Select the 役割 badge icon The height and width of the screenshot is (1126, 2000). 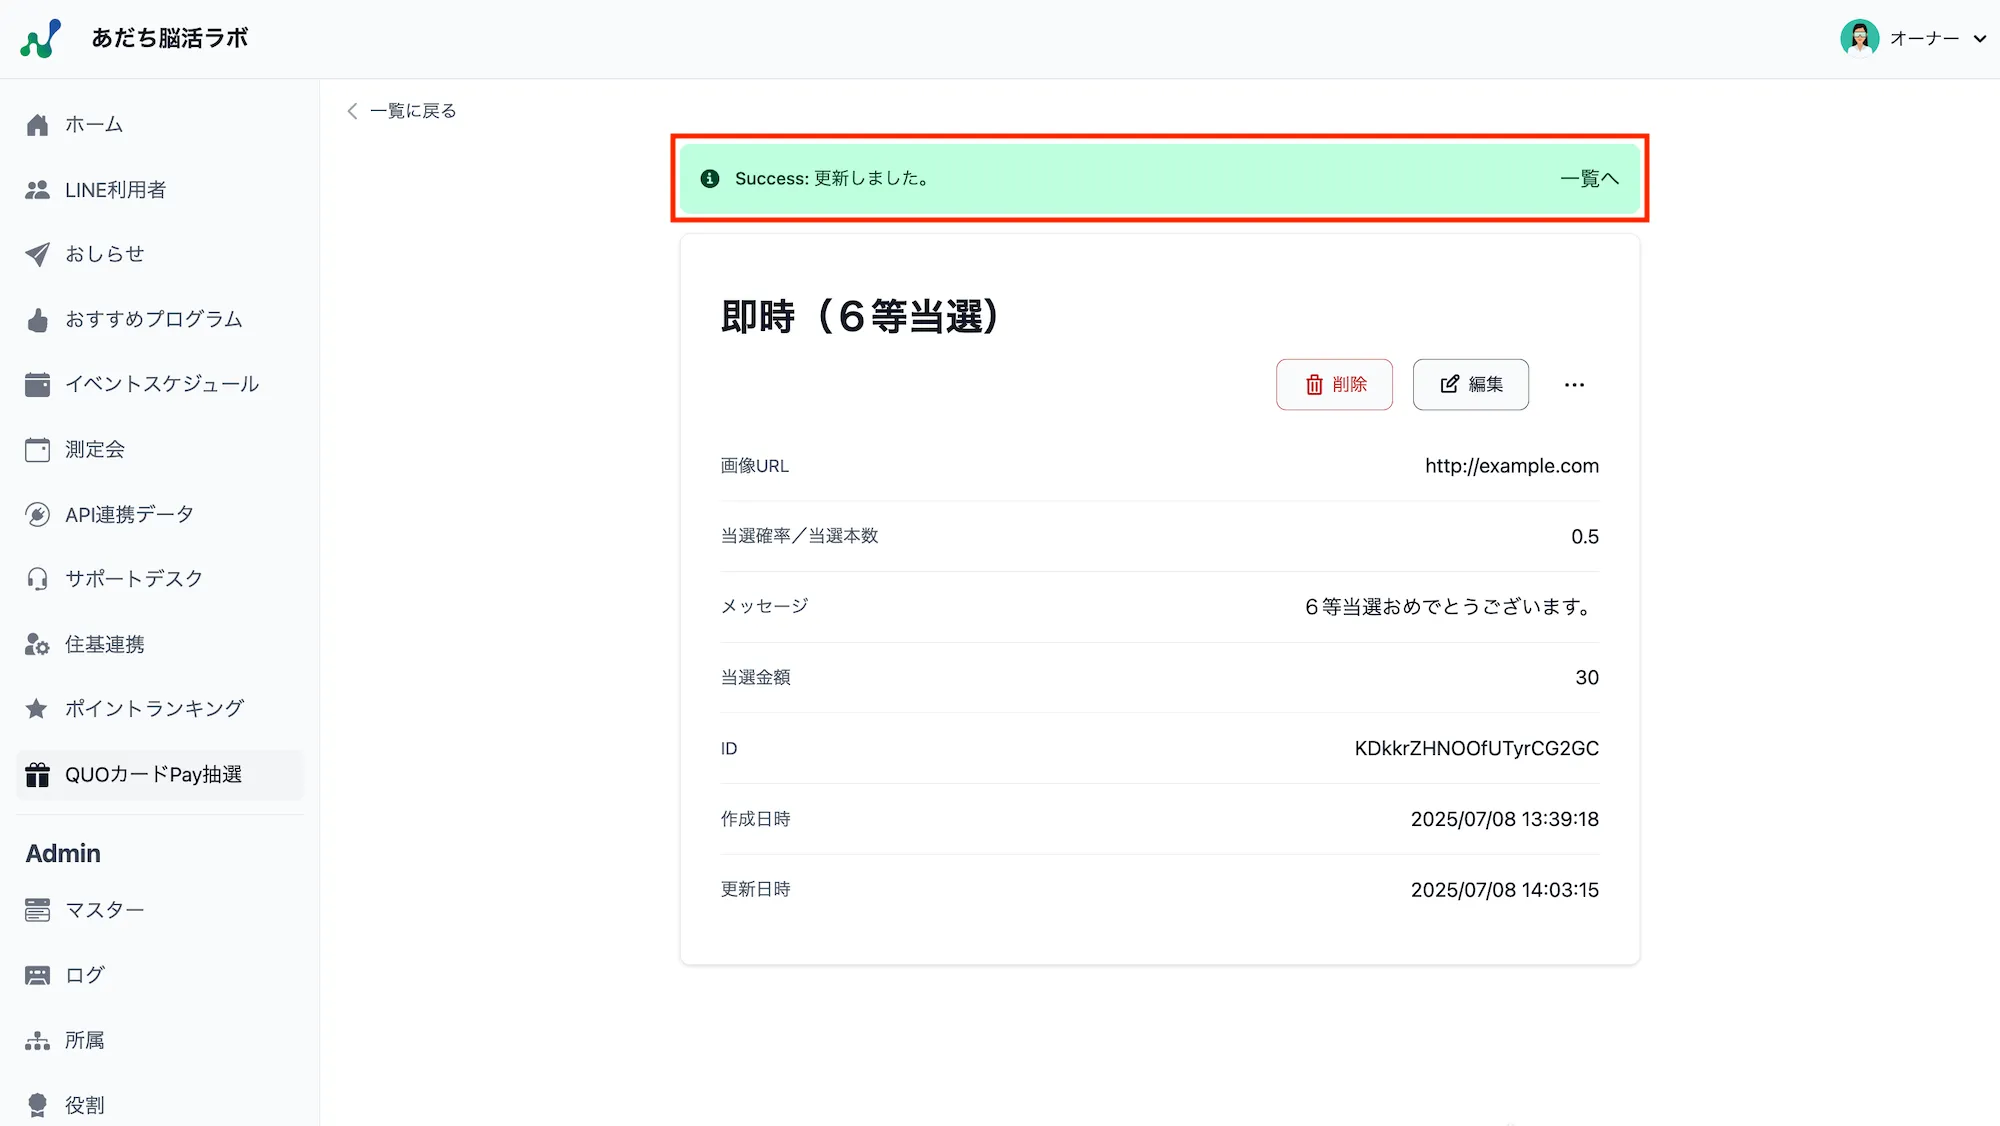coord(37,1104)
